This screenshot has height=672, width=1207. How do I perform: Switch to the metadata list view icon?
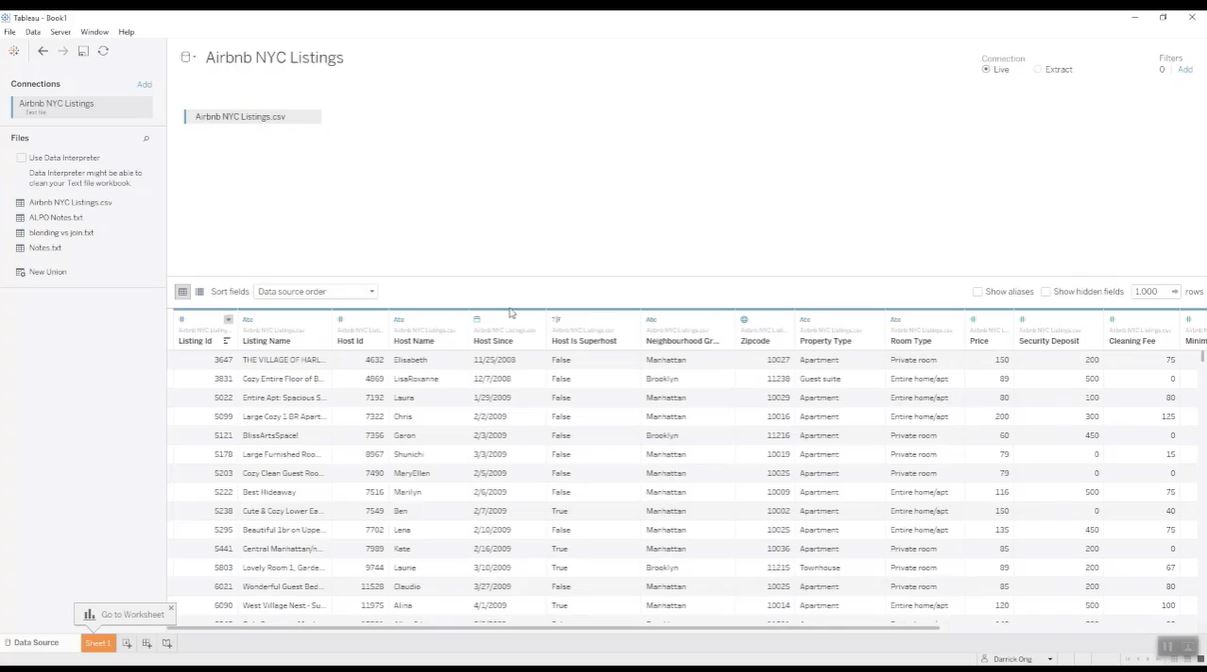pyautogui.click(x=199, y=292)
